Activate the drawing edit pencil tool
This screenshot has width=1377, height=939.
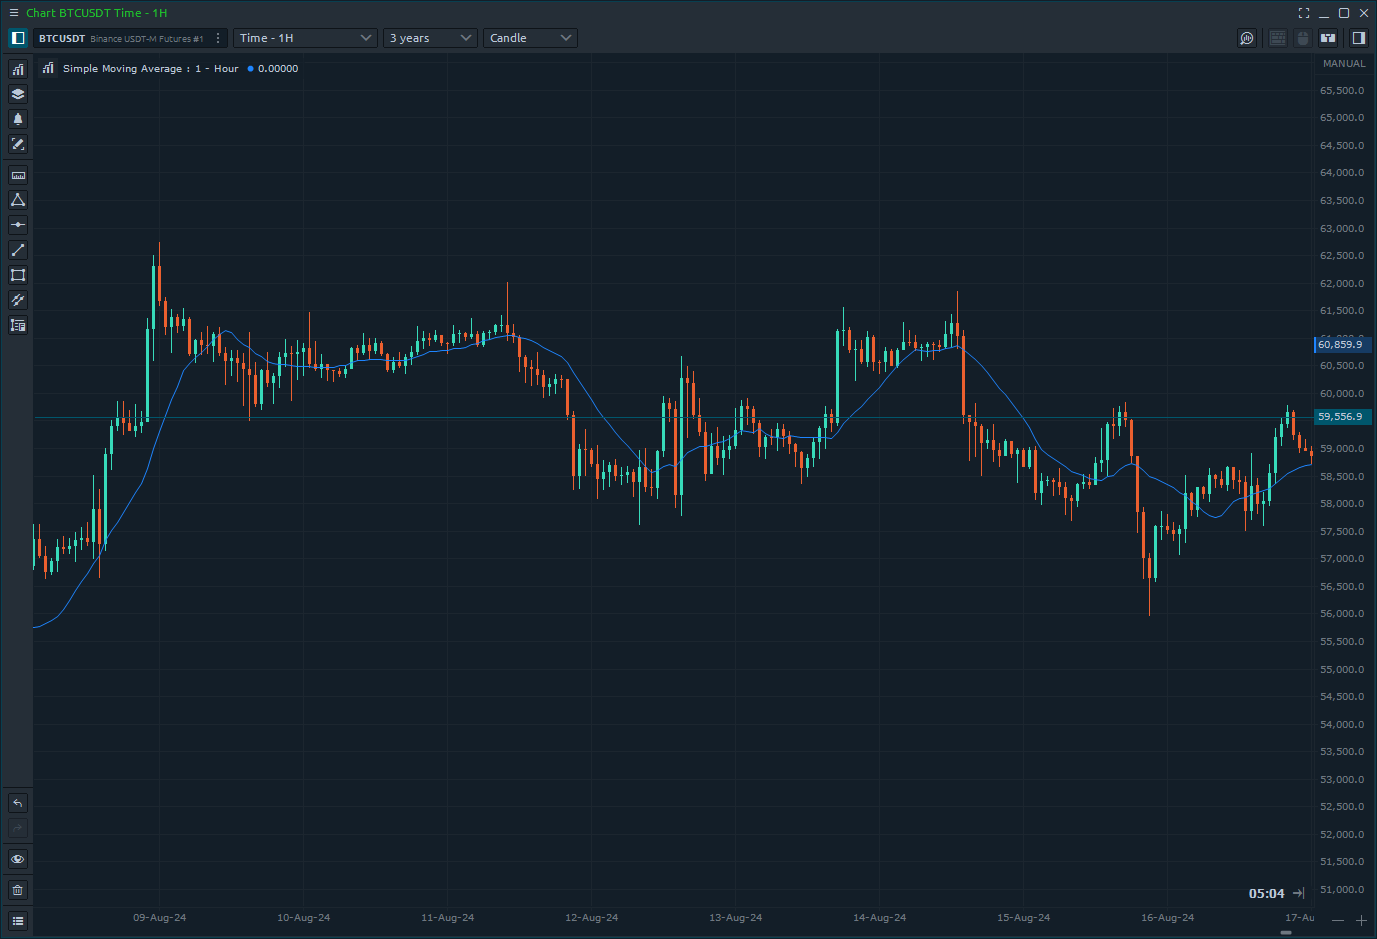(x=18, y=144)
